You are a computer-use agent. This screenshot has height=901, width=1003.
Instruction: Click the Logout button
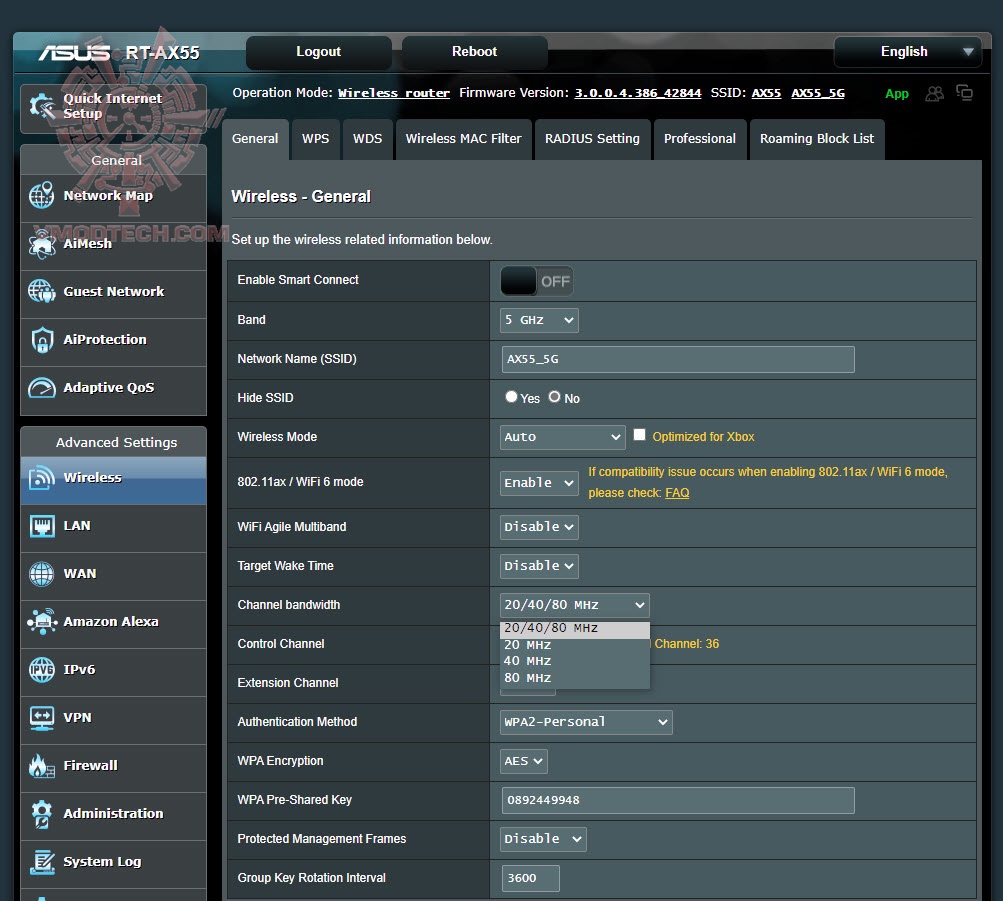coord(319,52)
